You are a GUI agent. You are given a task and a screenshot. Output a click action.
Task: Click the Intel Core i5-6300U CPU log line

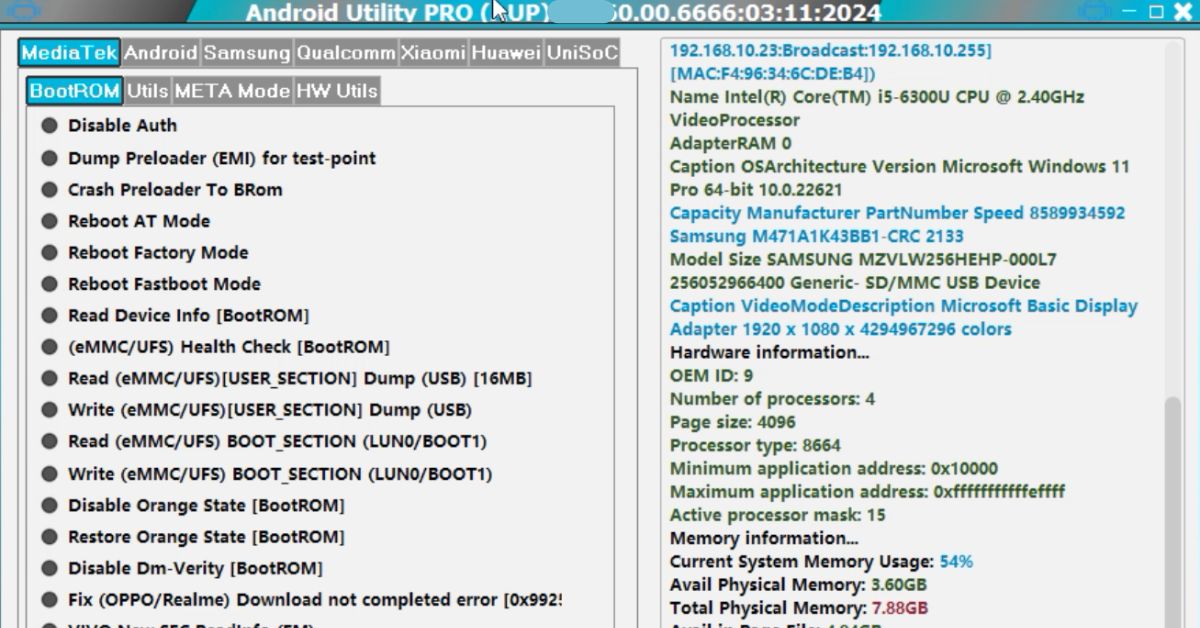pyautogui.click(x=877, y=97)
